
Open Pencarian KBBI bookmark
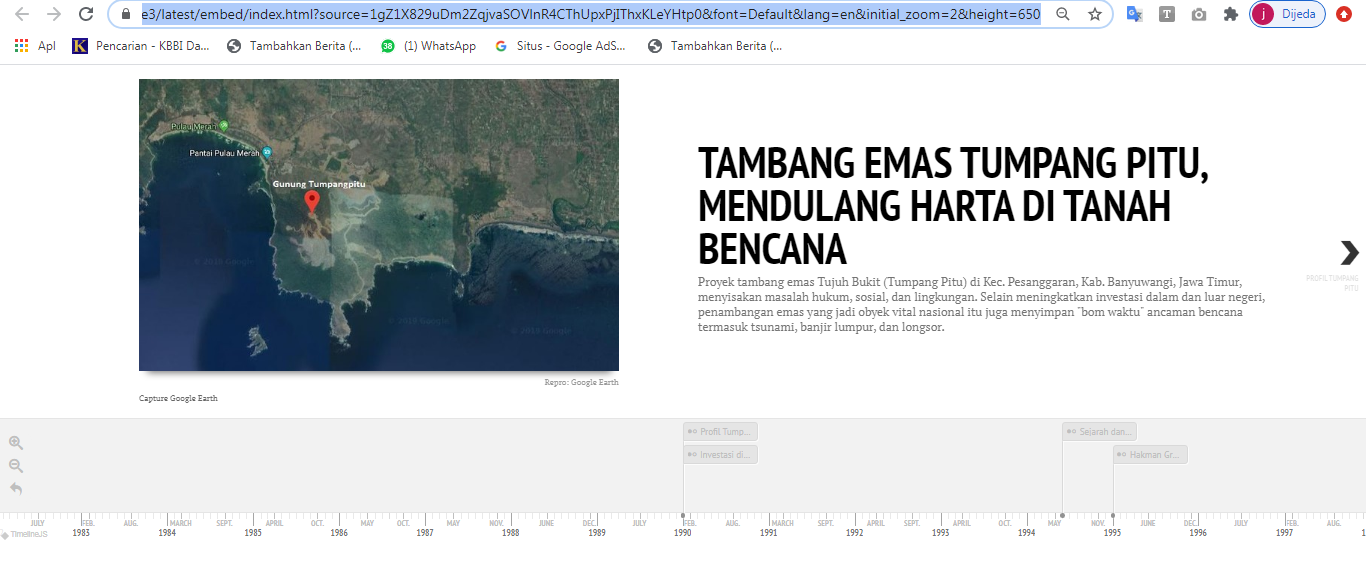tap(141, 46)
